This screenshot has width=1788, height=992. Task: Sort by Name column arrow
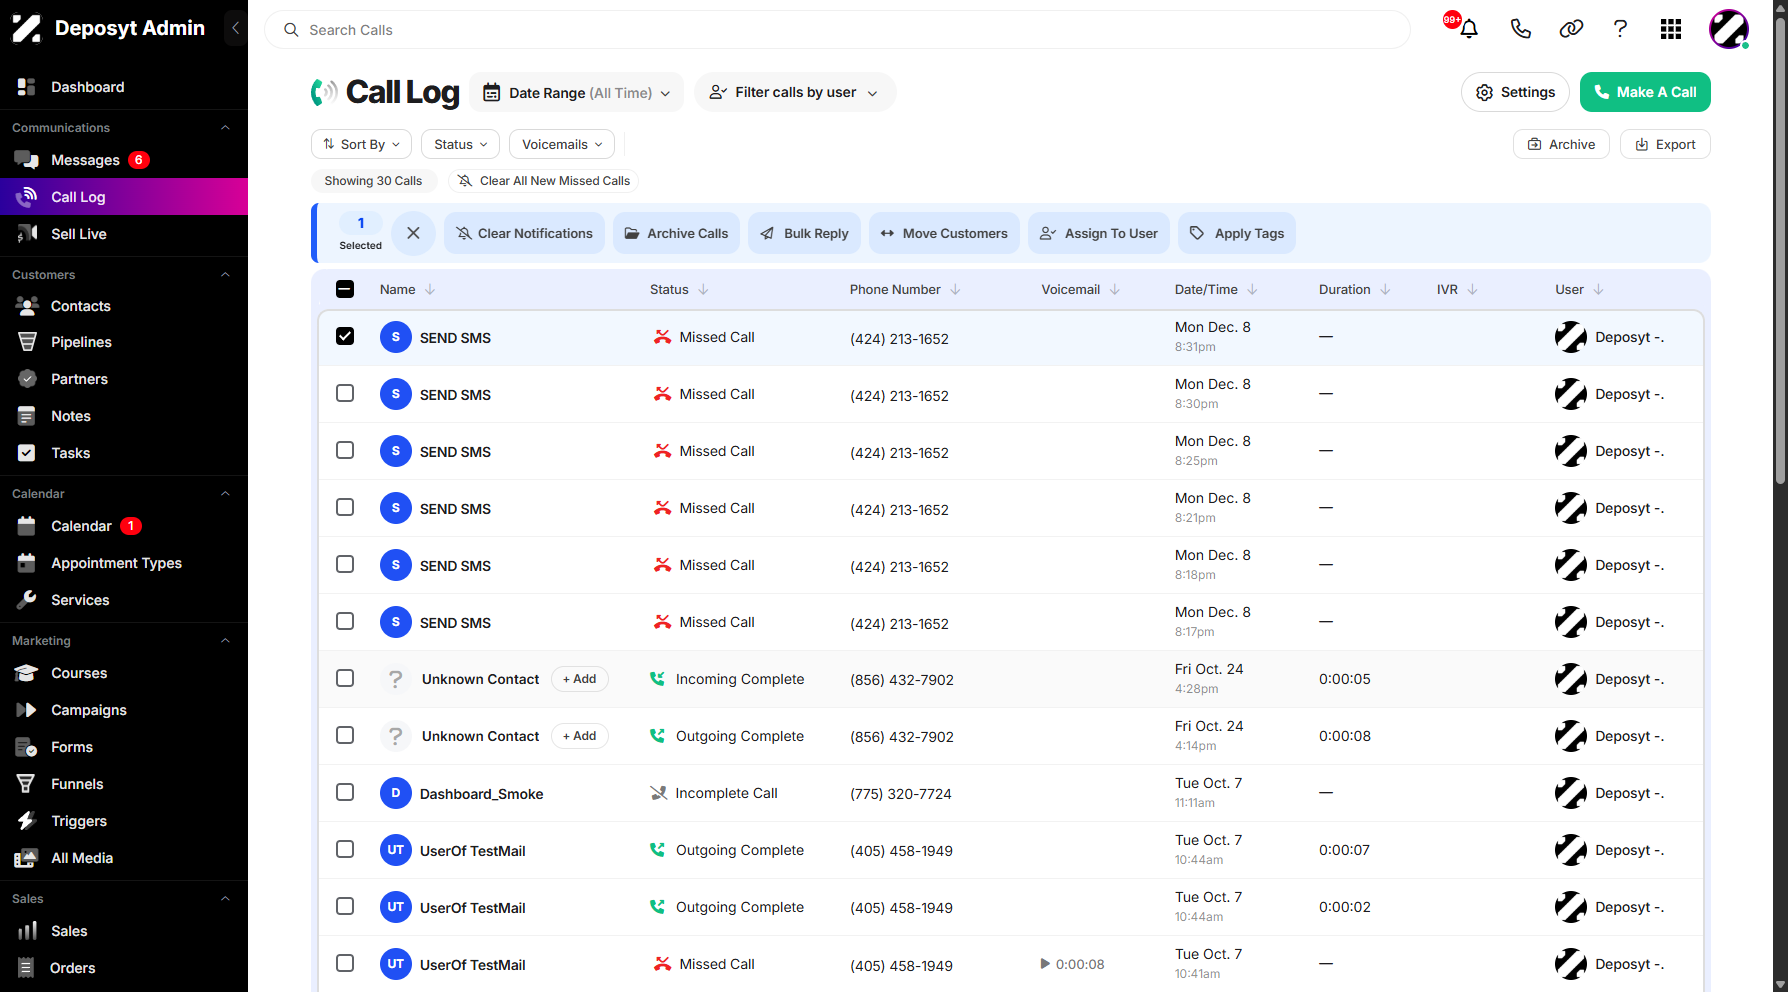430,289
